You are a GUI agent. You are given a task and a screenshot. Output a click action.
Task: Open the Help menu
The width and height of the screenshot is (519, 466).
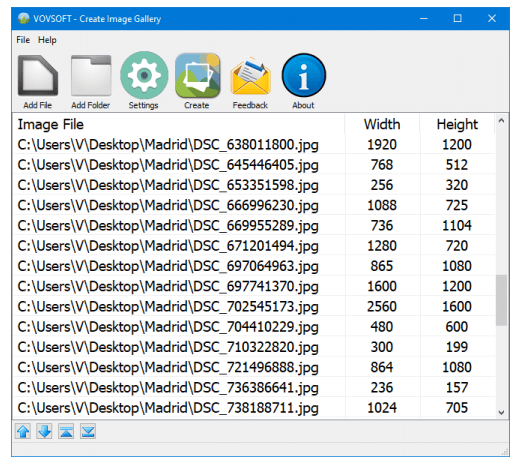[47, 40]
